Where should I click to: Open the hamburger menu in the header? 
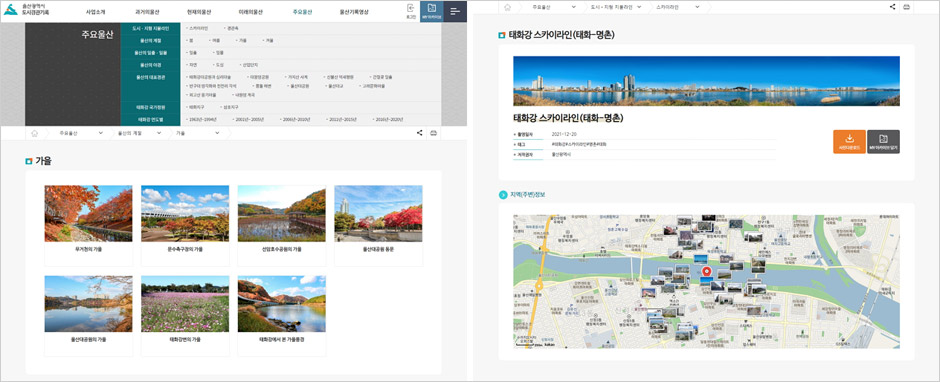[455, 11]
